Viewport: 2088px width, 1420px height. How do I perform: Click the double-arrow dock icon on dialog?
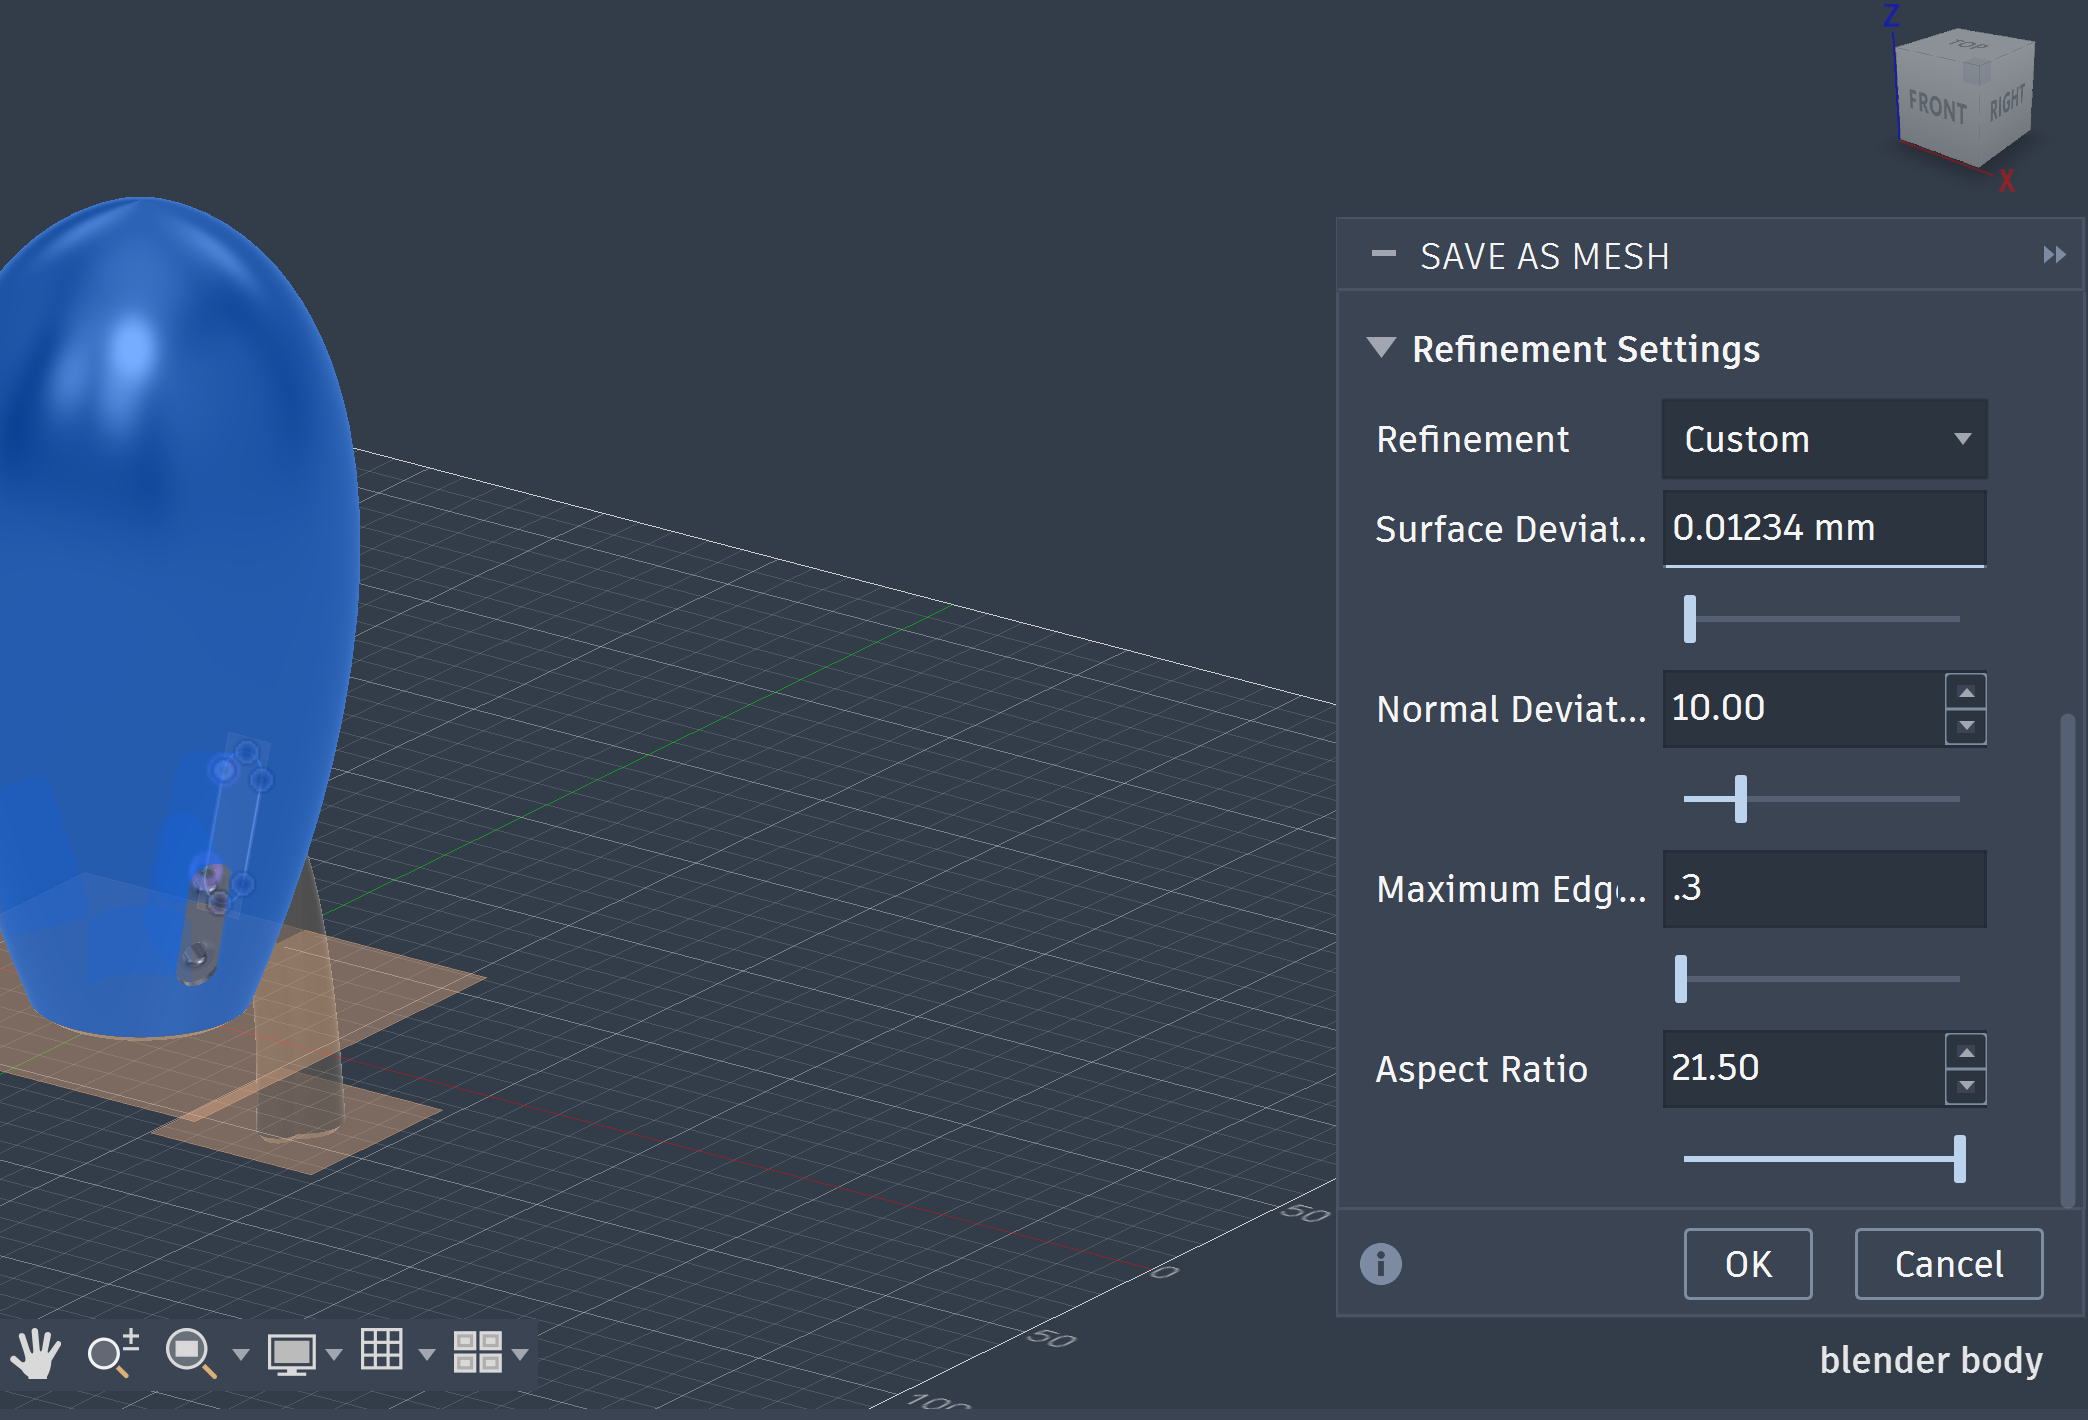click(x=2054, y=255)
